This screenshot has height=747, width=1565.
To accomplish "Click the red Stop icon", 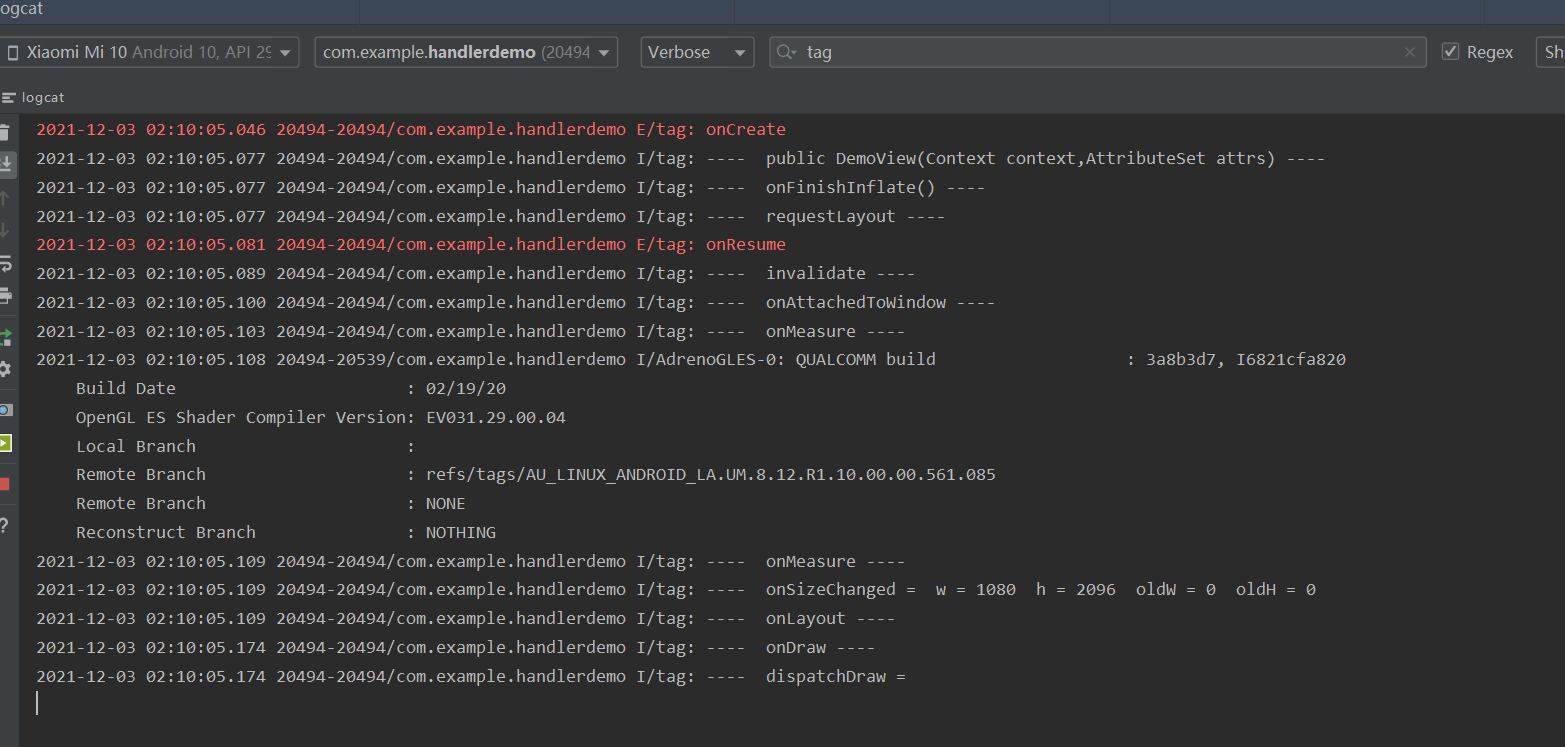I will (5, 484).
